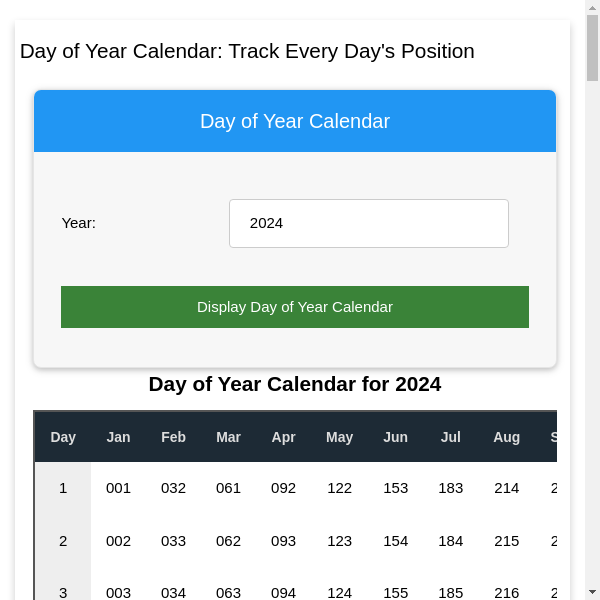Click the scrollbar down arrow
The image size is (600, 600).
592,592
